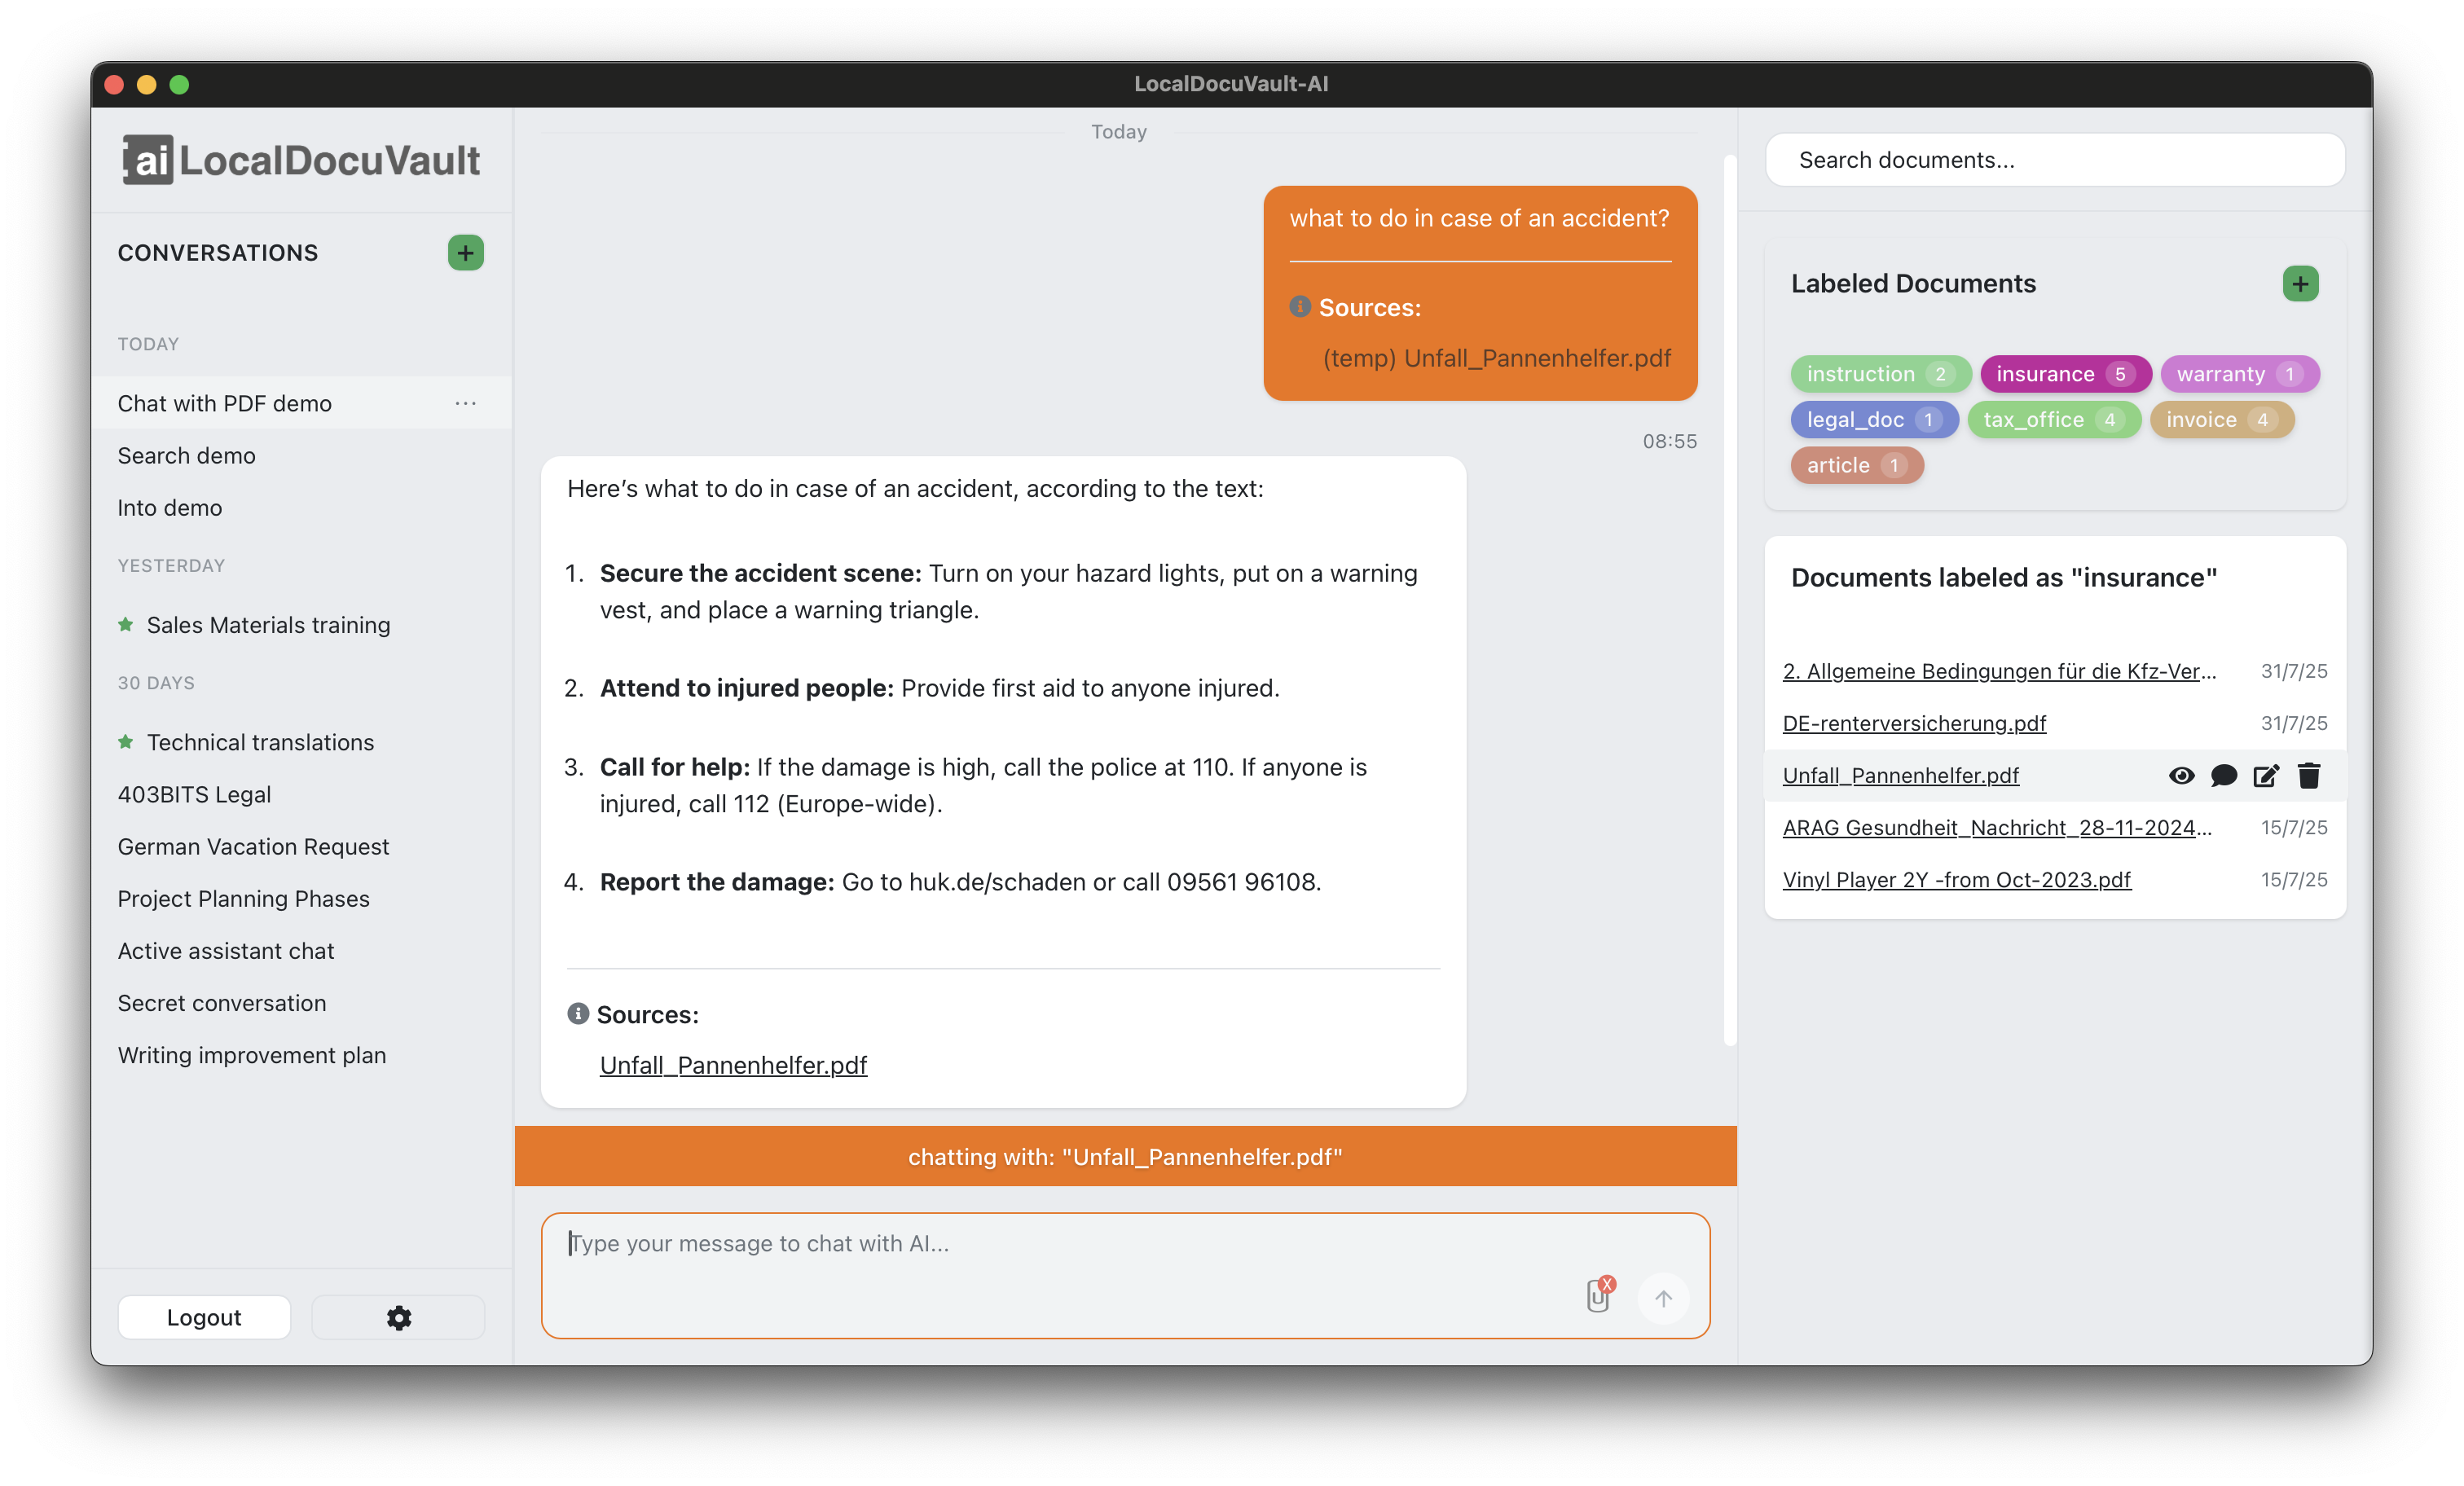Open the Project Planning Phases conversation
Screen dimensions: 2464x1486
pyautogui.click(x=243, y=898)
